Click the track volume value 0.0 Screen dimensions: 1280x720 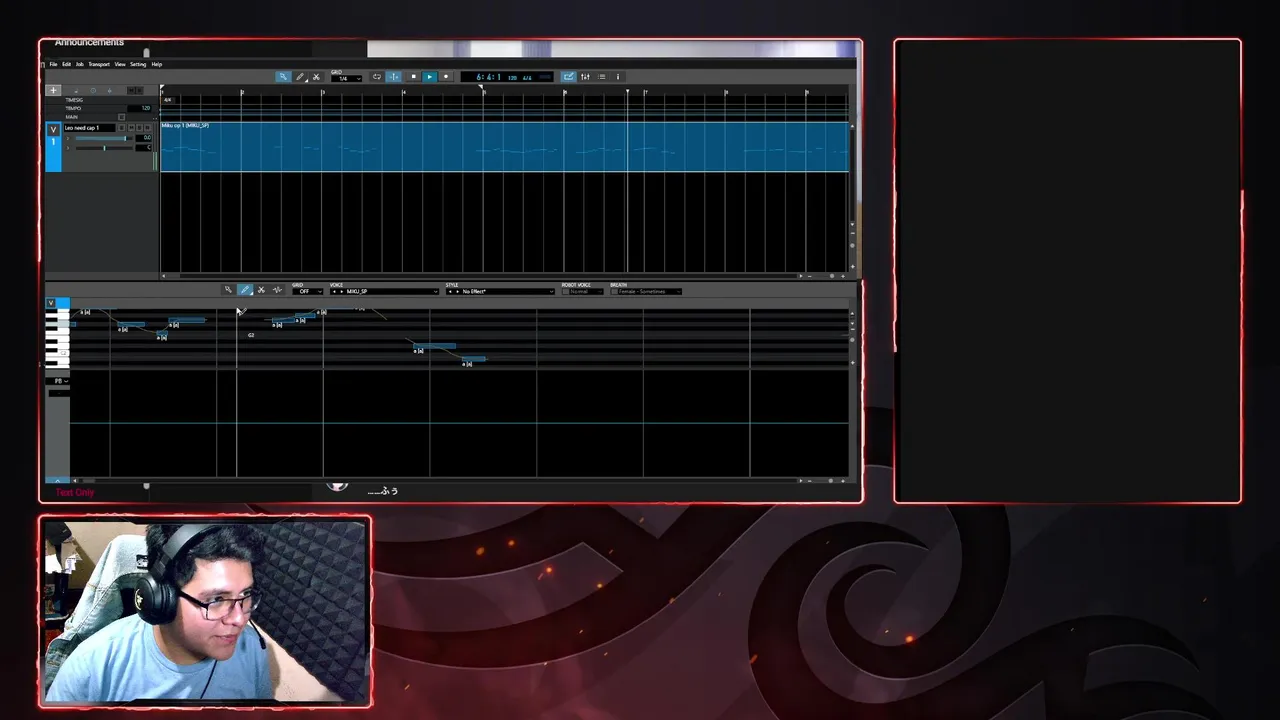[x=143, y=138]
